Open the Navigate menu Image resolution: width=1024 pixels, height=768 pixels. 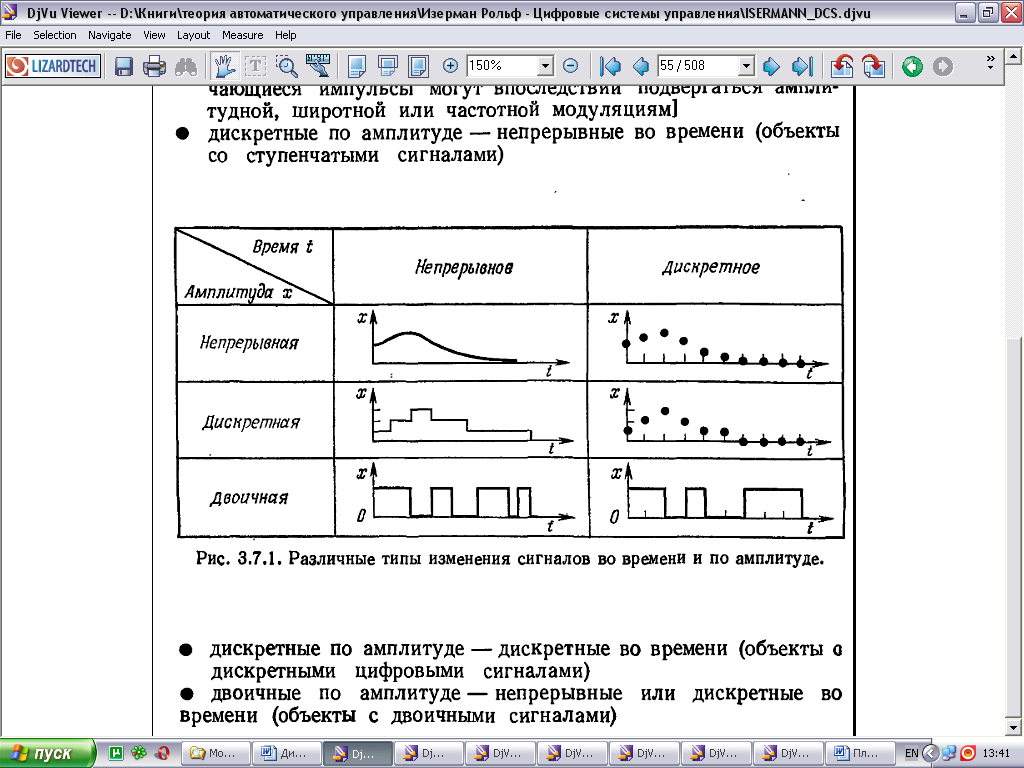pos(110,35)
